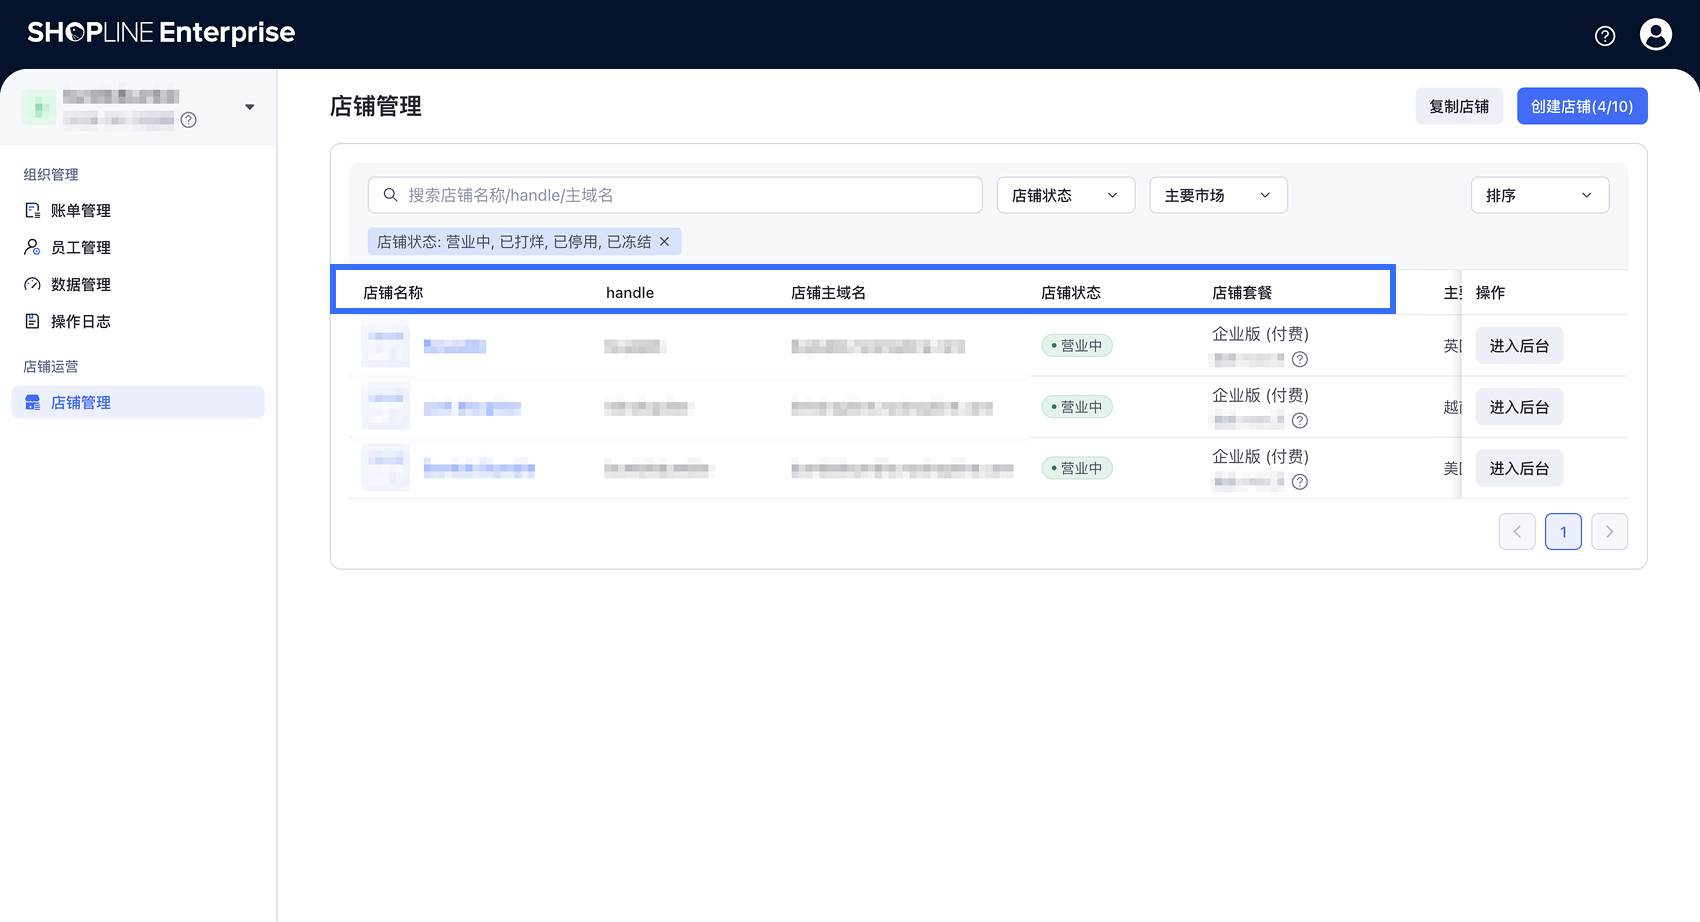The width and height of the screenshot is (1700, 922).
Task: Open the user account avatar menu
Action: pyautogui.click(x=1655, y=35)
